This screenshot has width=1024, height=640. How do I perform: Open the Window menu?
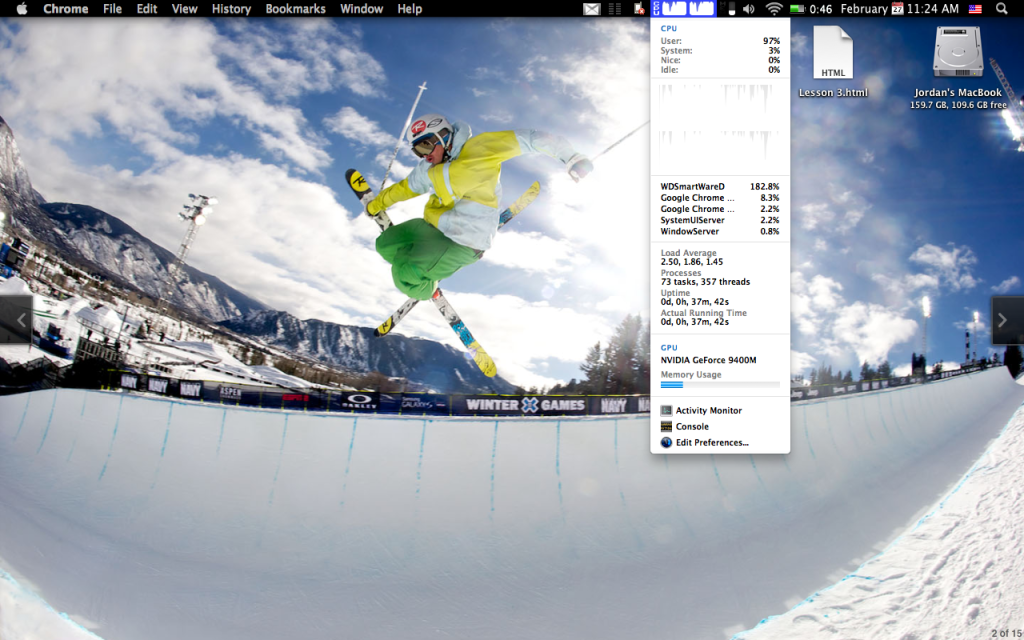(x=361, y=8)
